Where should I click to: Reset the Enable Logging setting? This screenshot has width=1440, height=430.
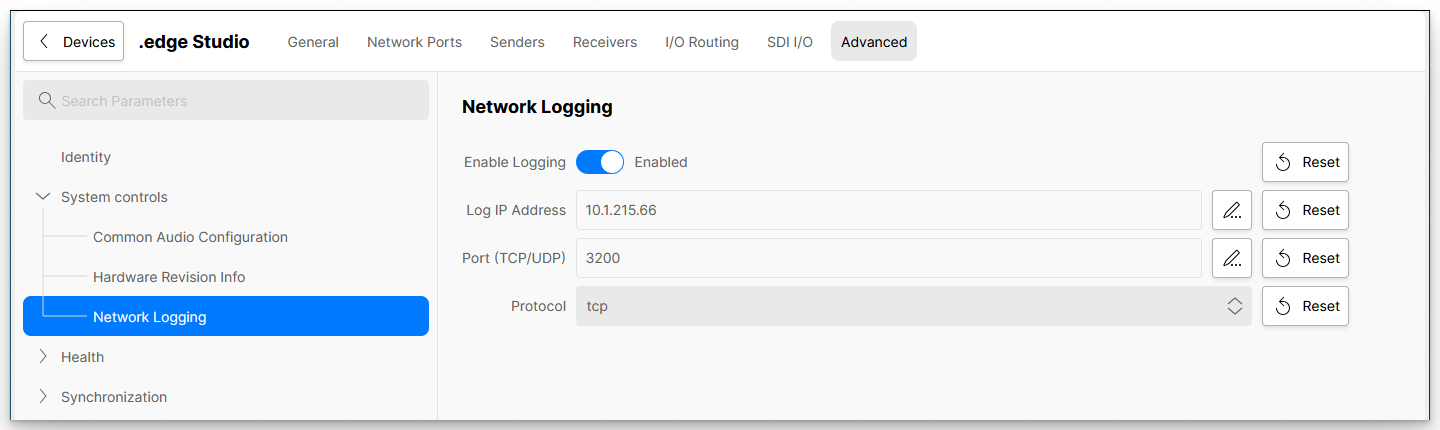[x=1305, y=162]
